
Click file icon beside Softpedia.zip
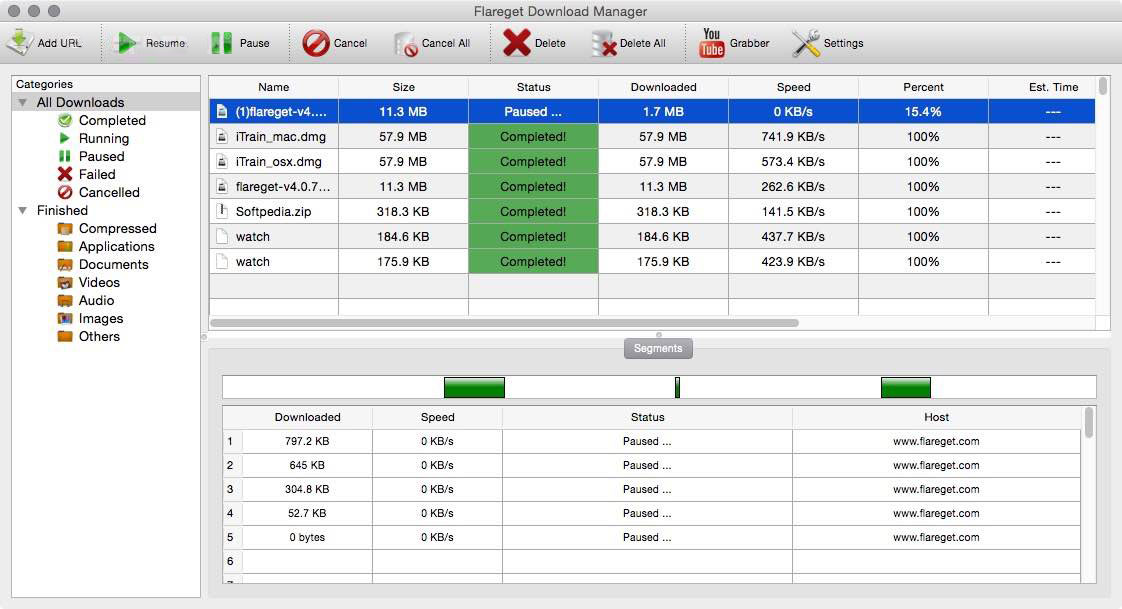[x=223, y=211]
